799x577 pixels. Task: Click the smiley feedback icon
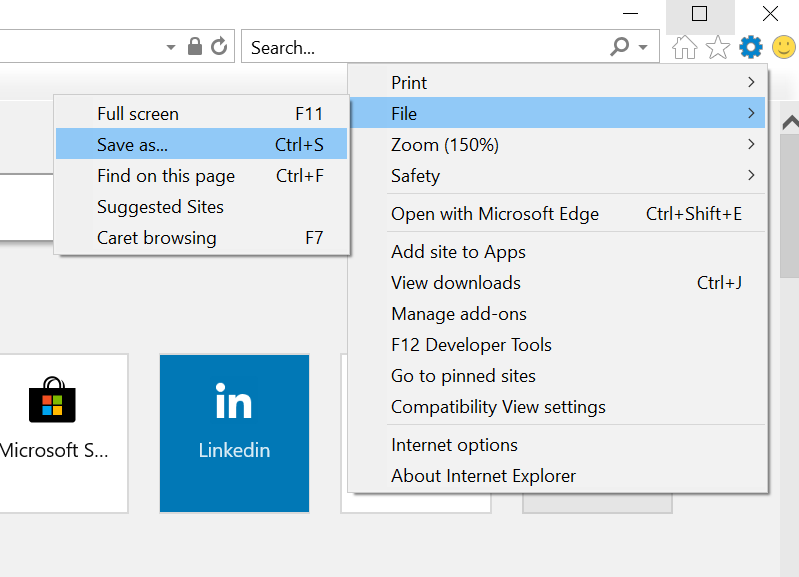pyautogui.click(x=783, y=47)
